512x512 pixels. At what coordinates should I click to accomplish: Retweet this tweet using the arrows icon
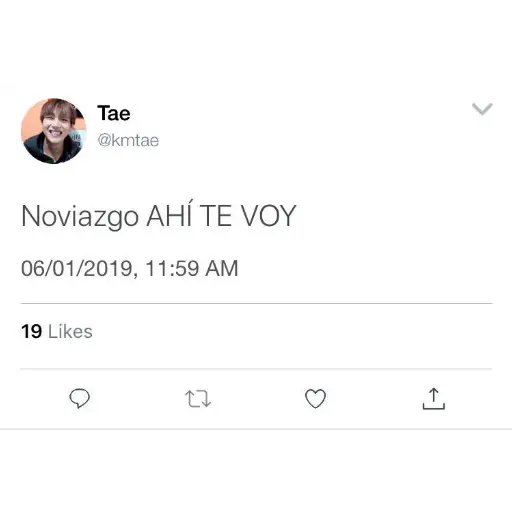coord(198,398)
